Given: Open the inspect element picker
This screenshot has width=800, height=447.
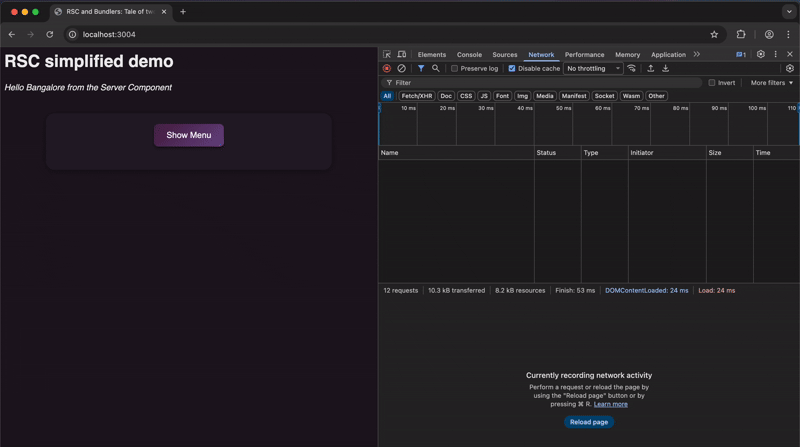Looking at the screenshot, I should coord(387,55).
